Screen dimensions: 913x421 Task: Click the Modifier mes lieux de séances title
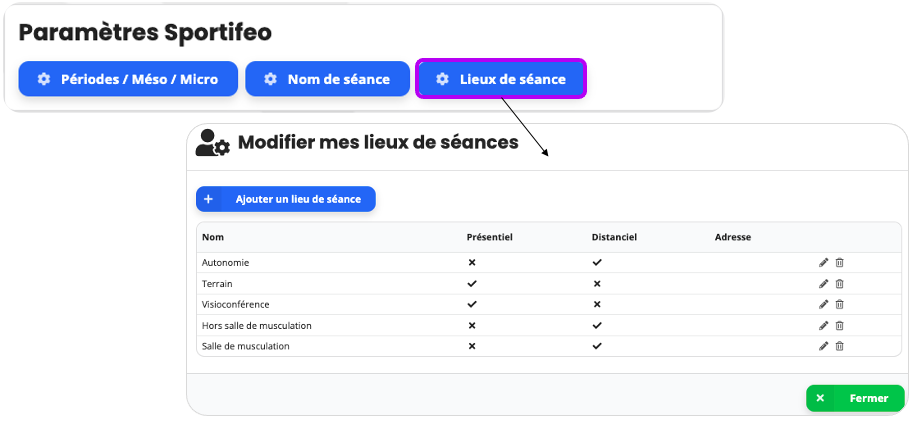378,142
